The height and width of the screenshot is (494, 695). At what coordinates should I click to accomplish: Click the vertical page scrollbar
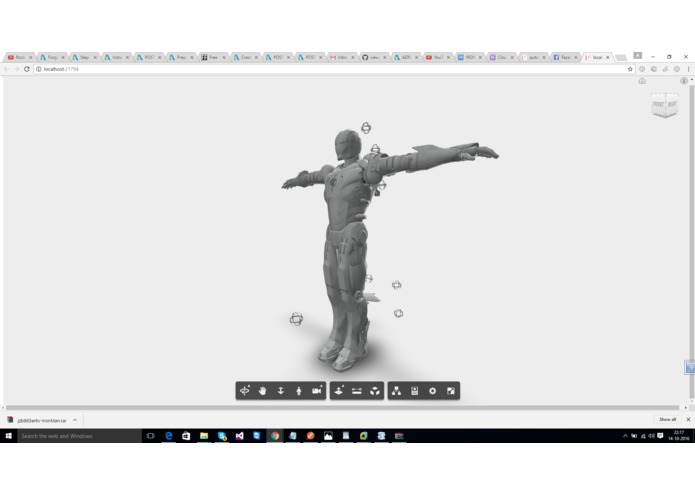691,241
